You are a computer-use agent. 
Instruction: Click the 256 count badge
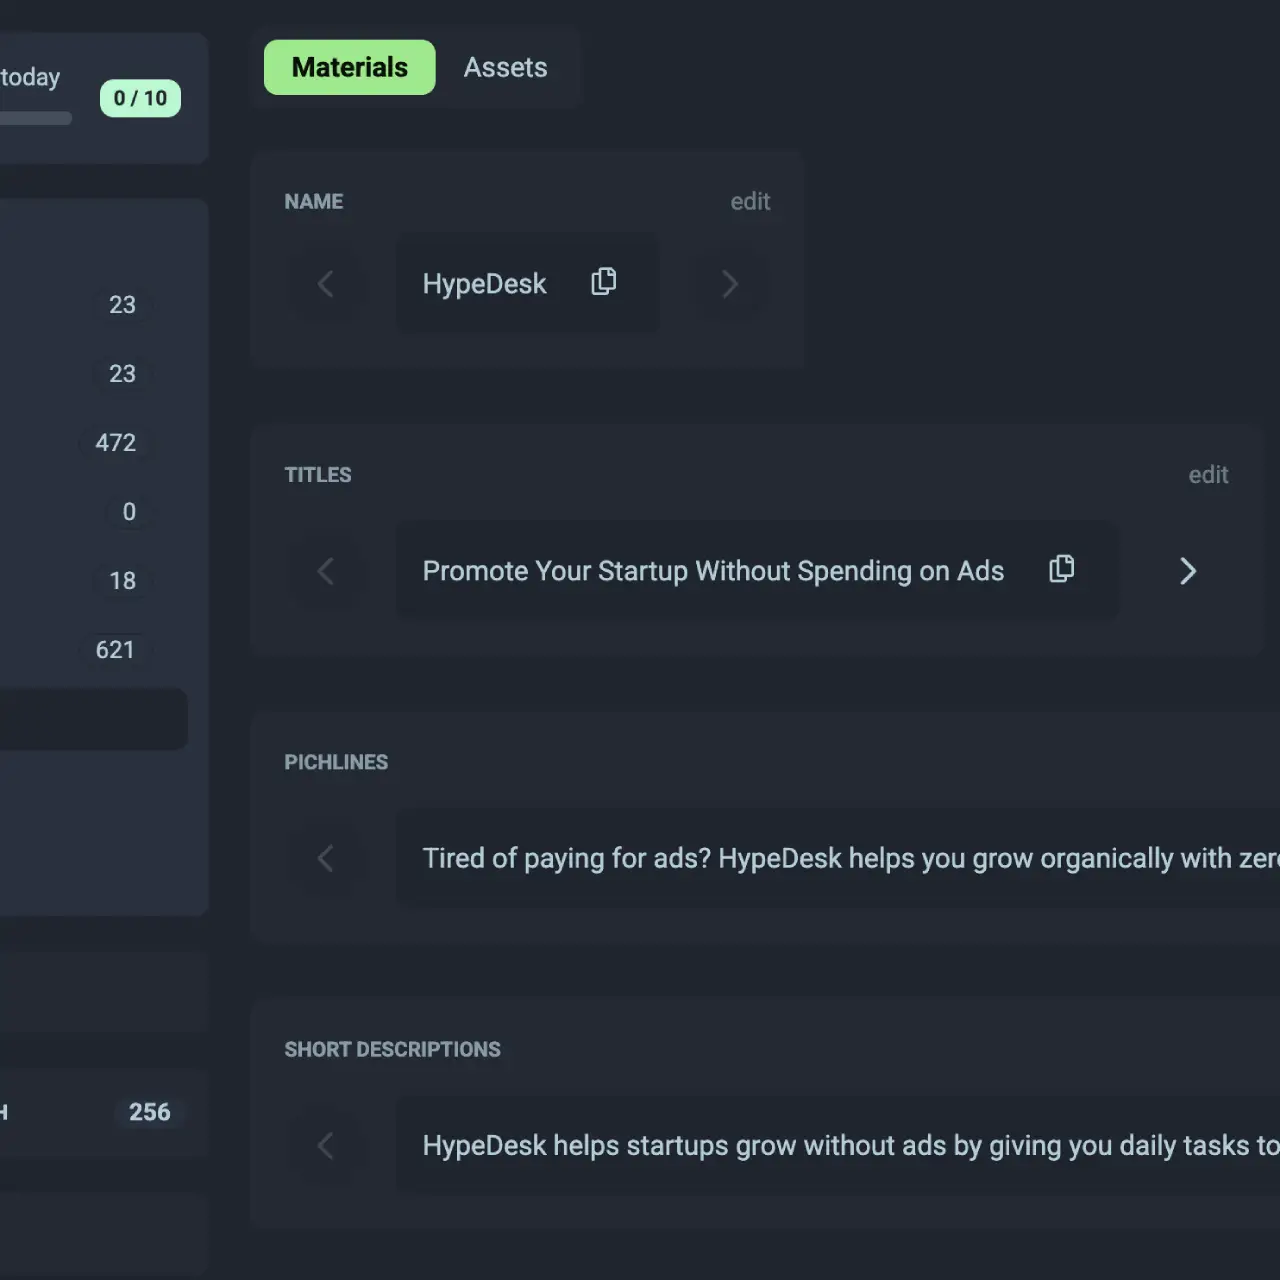pyautogui.click(x=149, y=1112)
